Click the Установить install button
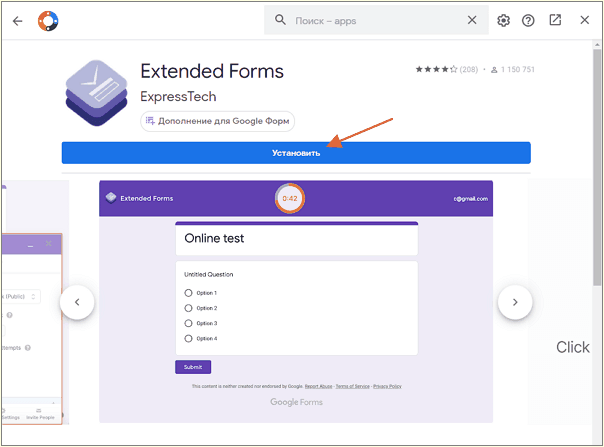 coord(296,153)
